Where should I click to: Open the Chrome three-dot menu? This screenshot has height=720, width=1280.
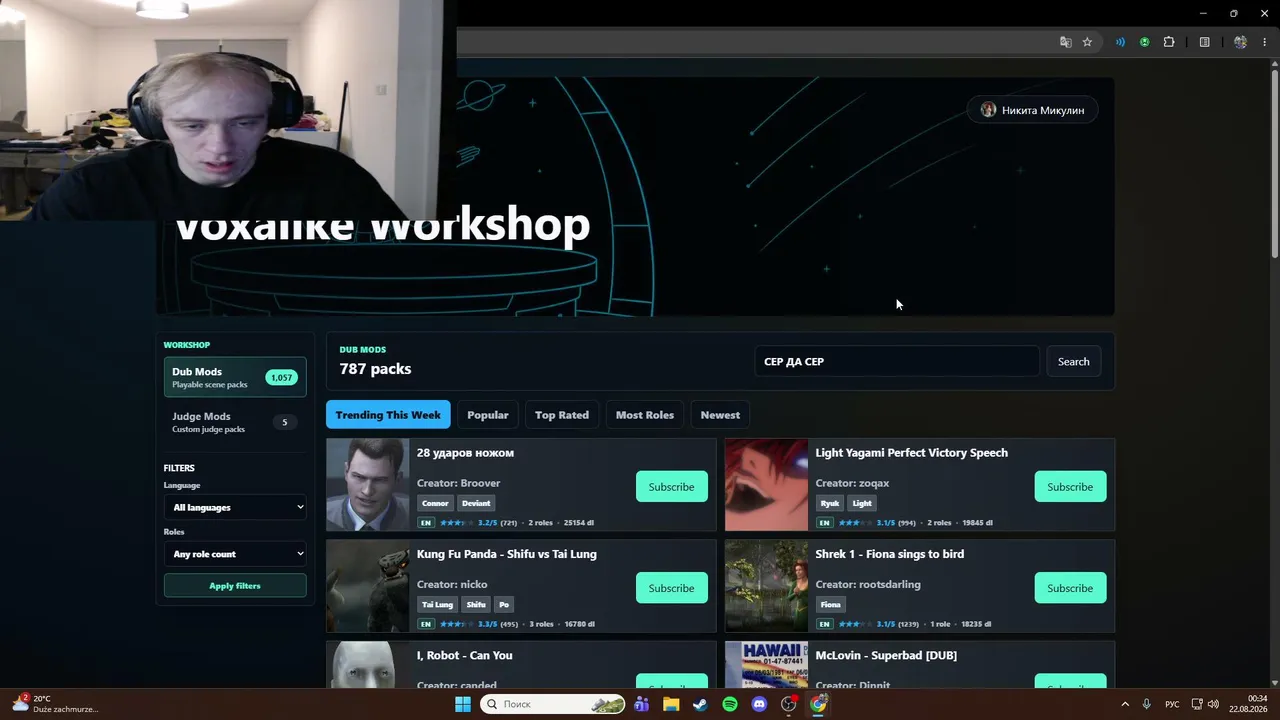coord(1264,42)
